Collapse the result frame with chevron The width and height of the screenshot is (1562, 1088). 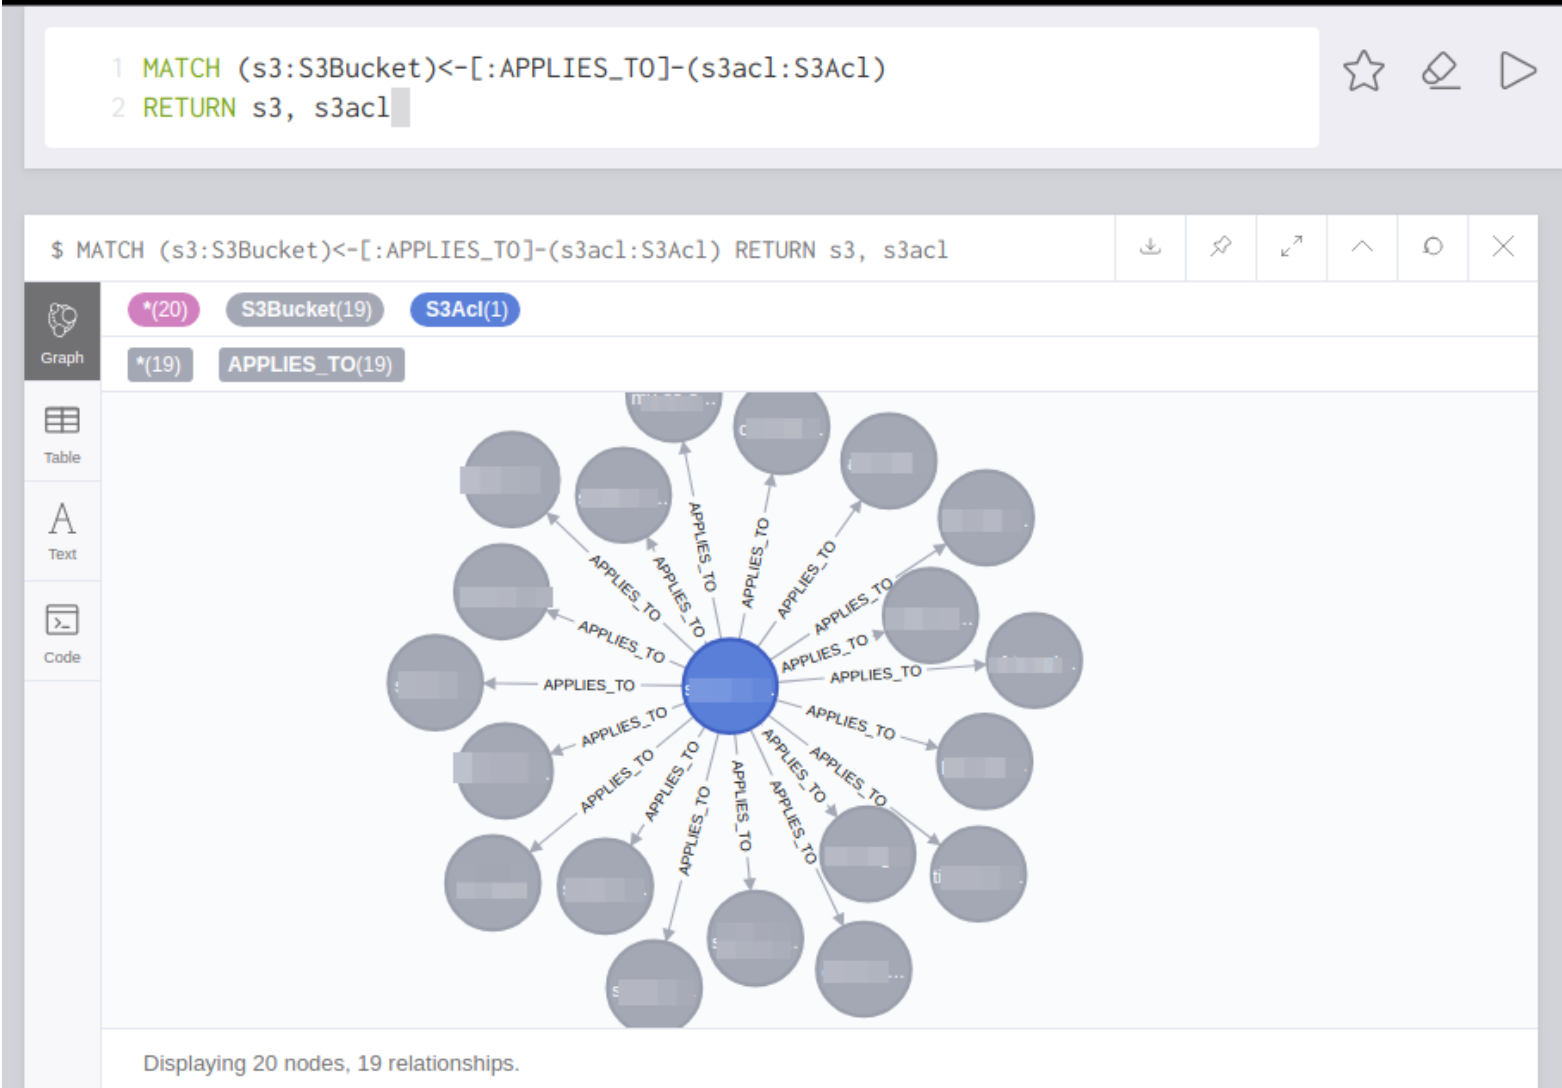[1361, 246]
